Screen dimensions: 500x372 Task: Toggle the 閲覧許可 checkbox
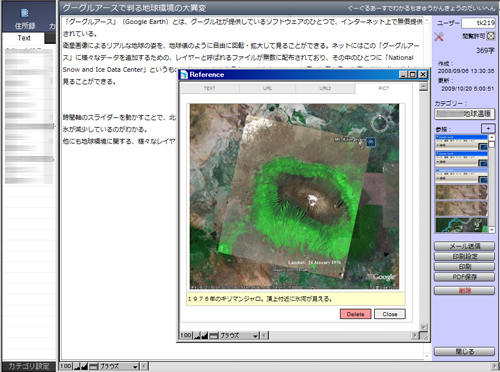(x=491, y=36)
